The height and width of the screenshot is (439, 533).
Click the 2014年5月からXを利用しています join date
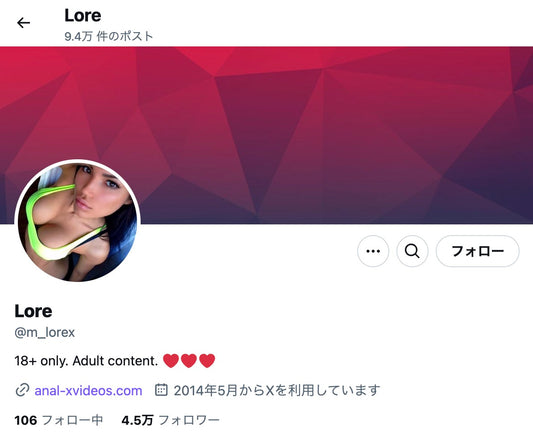pyautogui.click(x=277, y=390)
